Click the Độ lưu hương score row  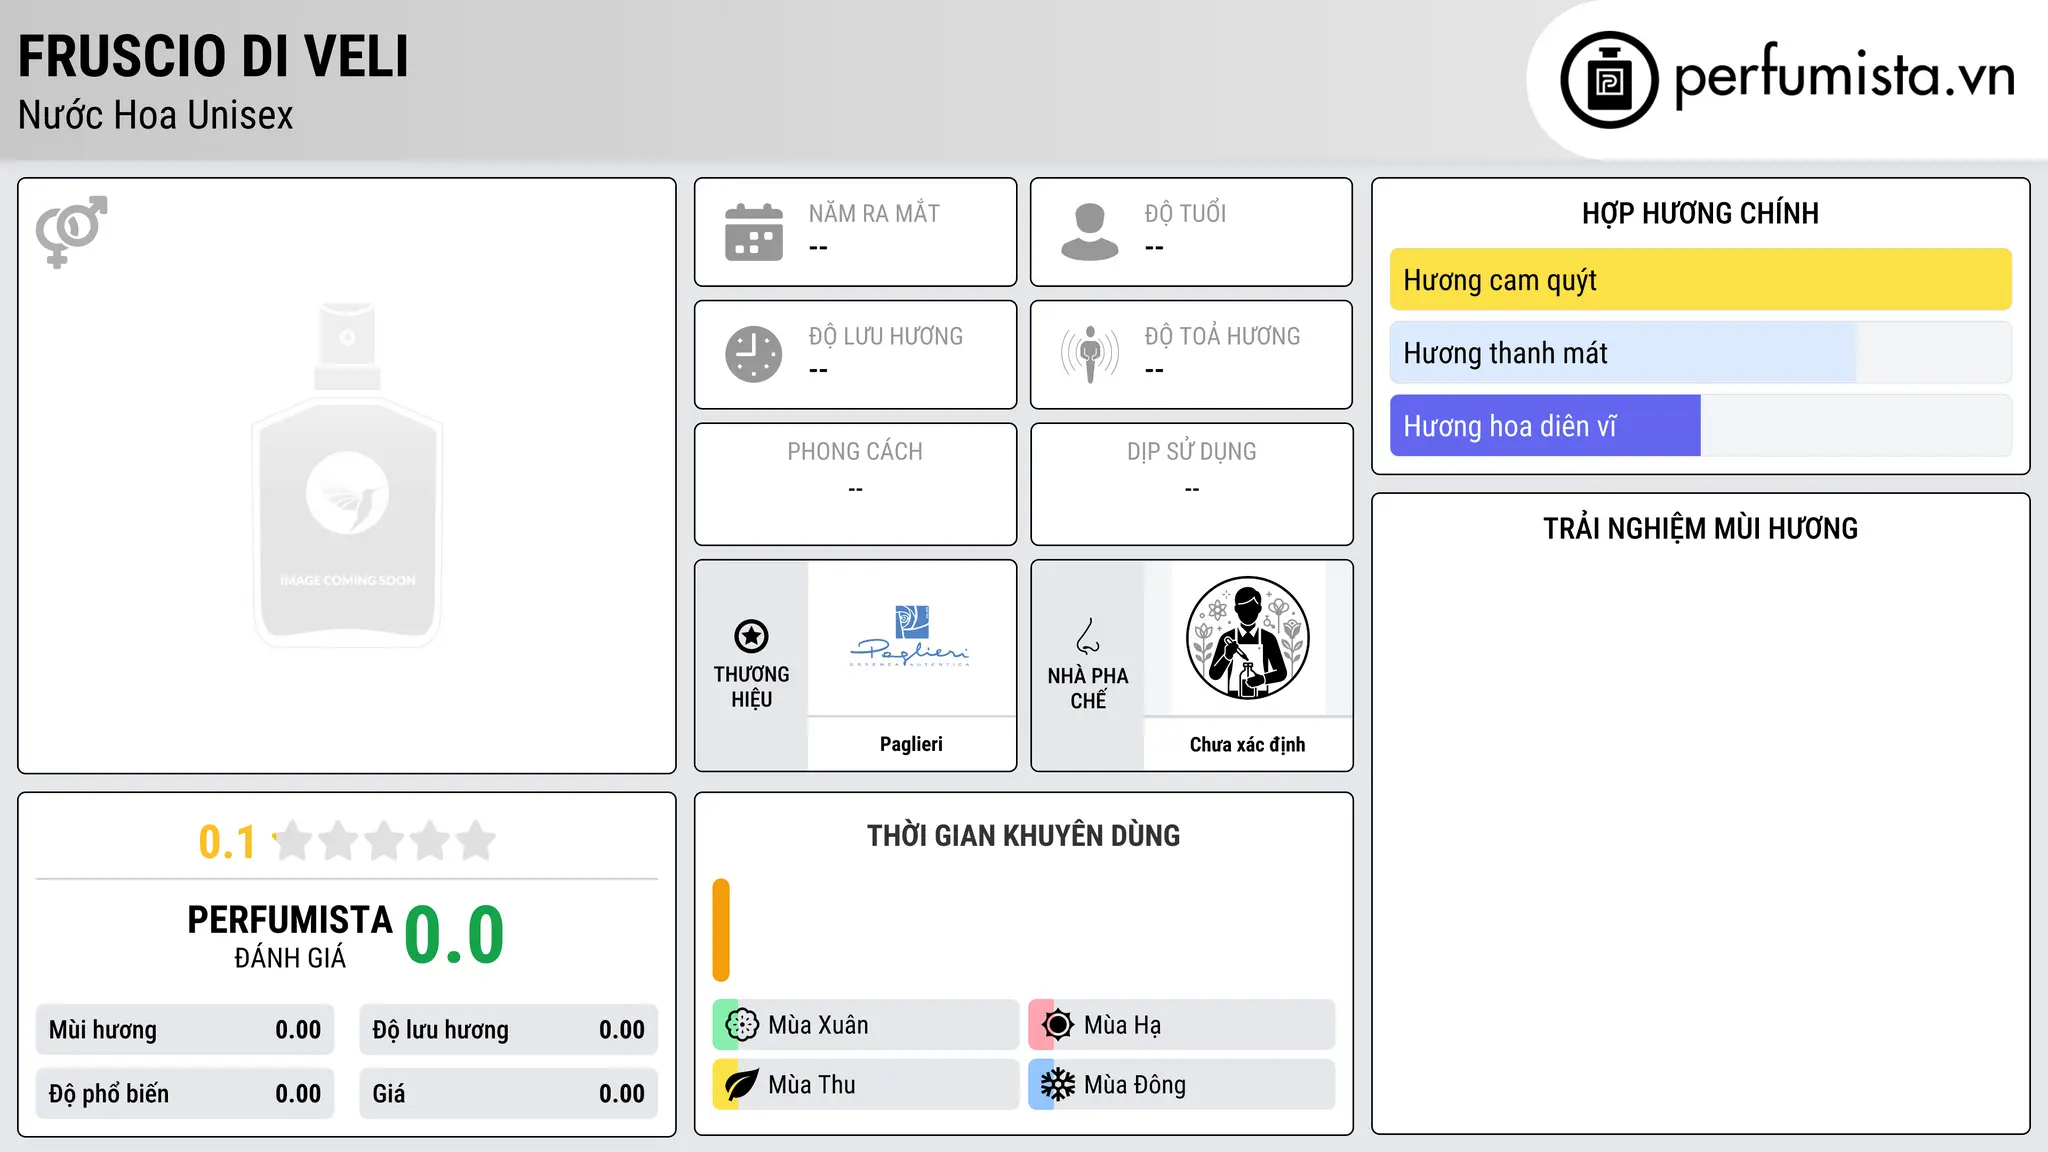[508, 1030]
